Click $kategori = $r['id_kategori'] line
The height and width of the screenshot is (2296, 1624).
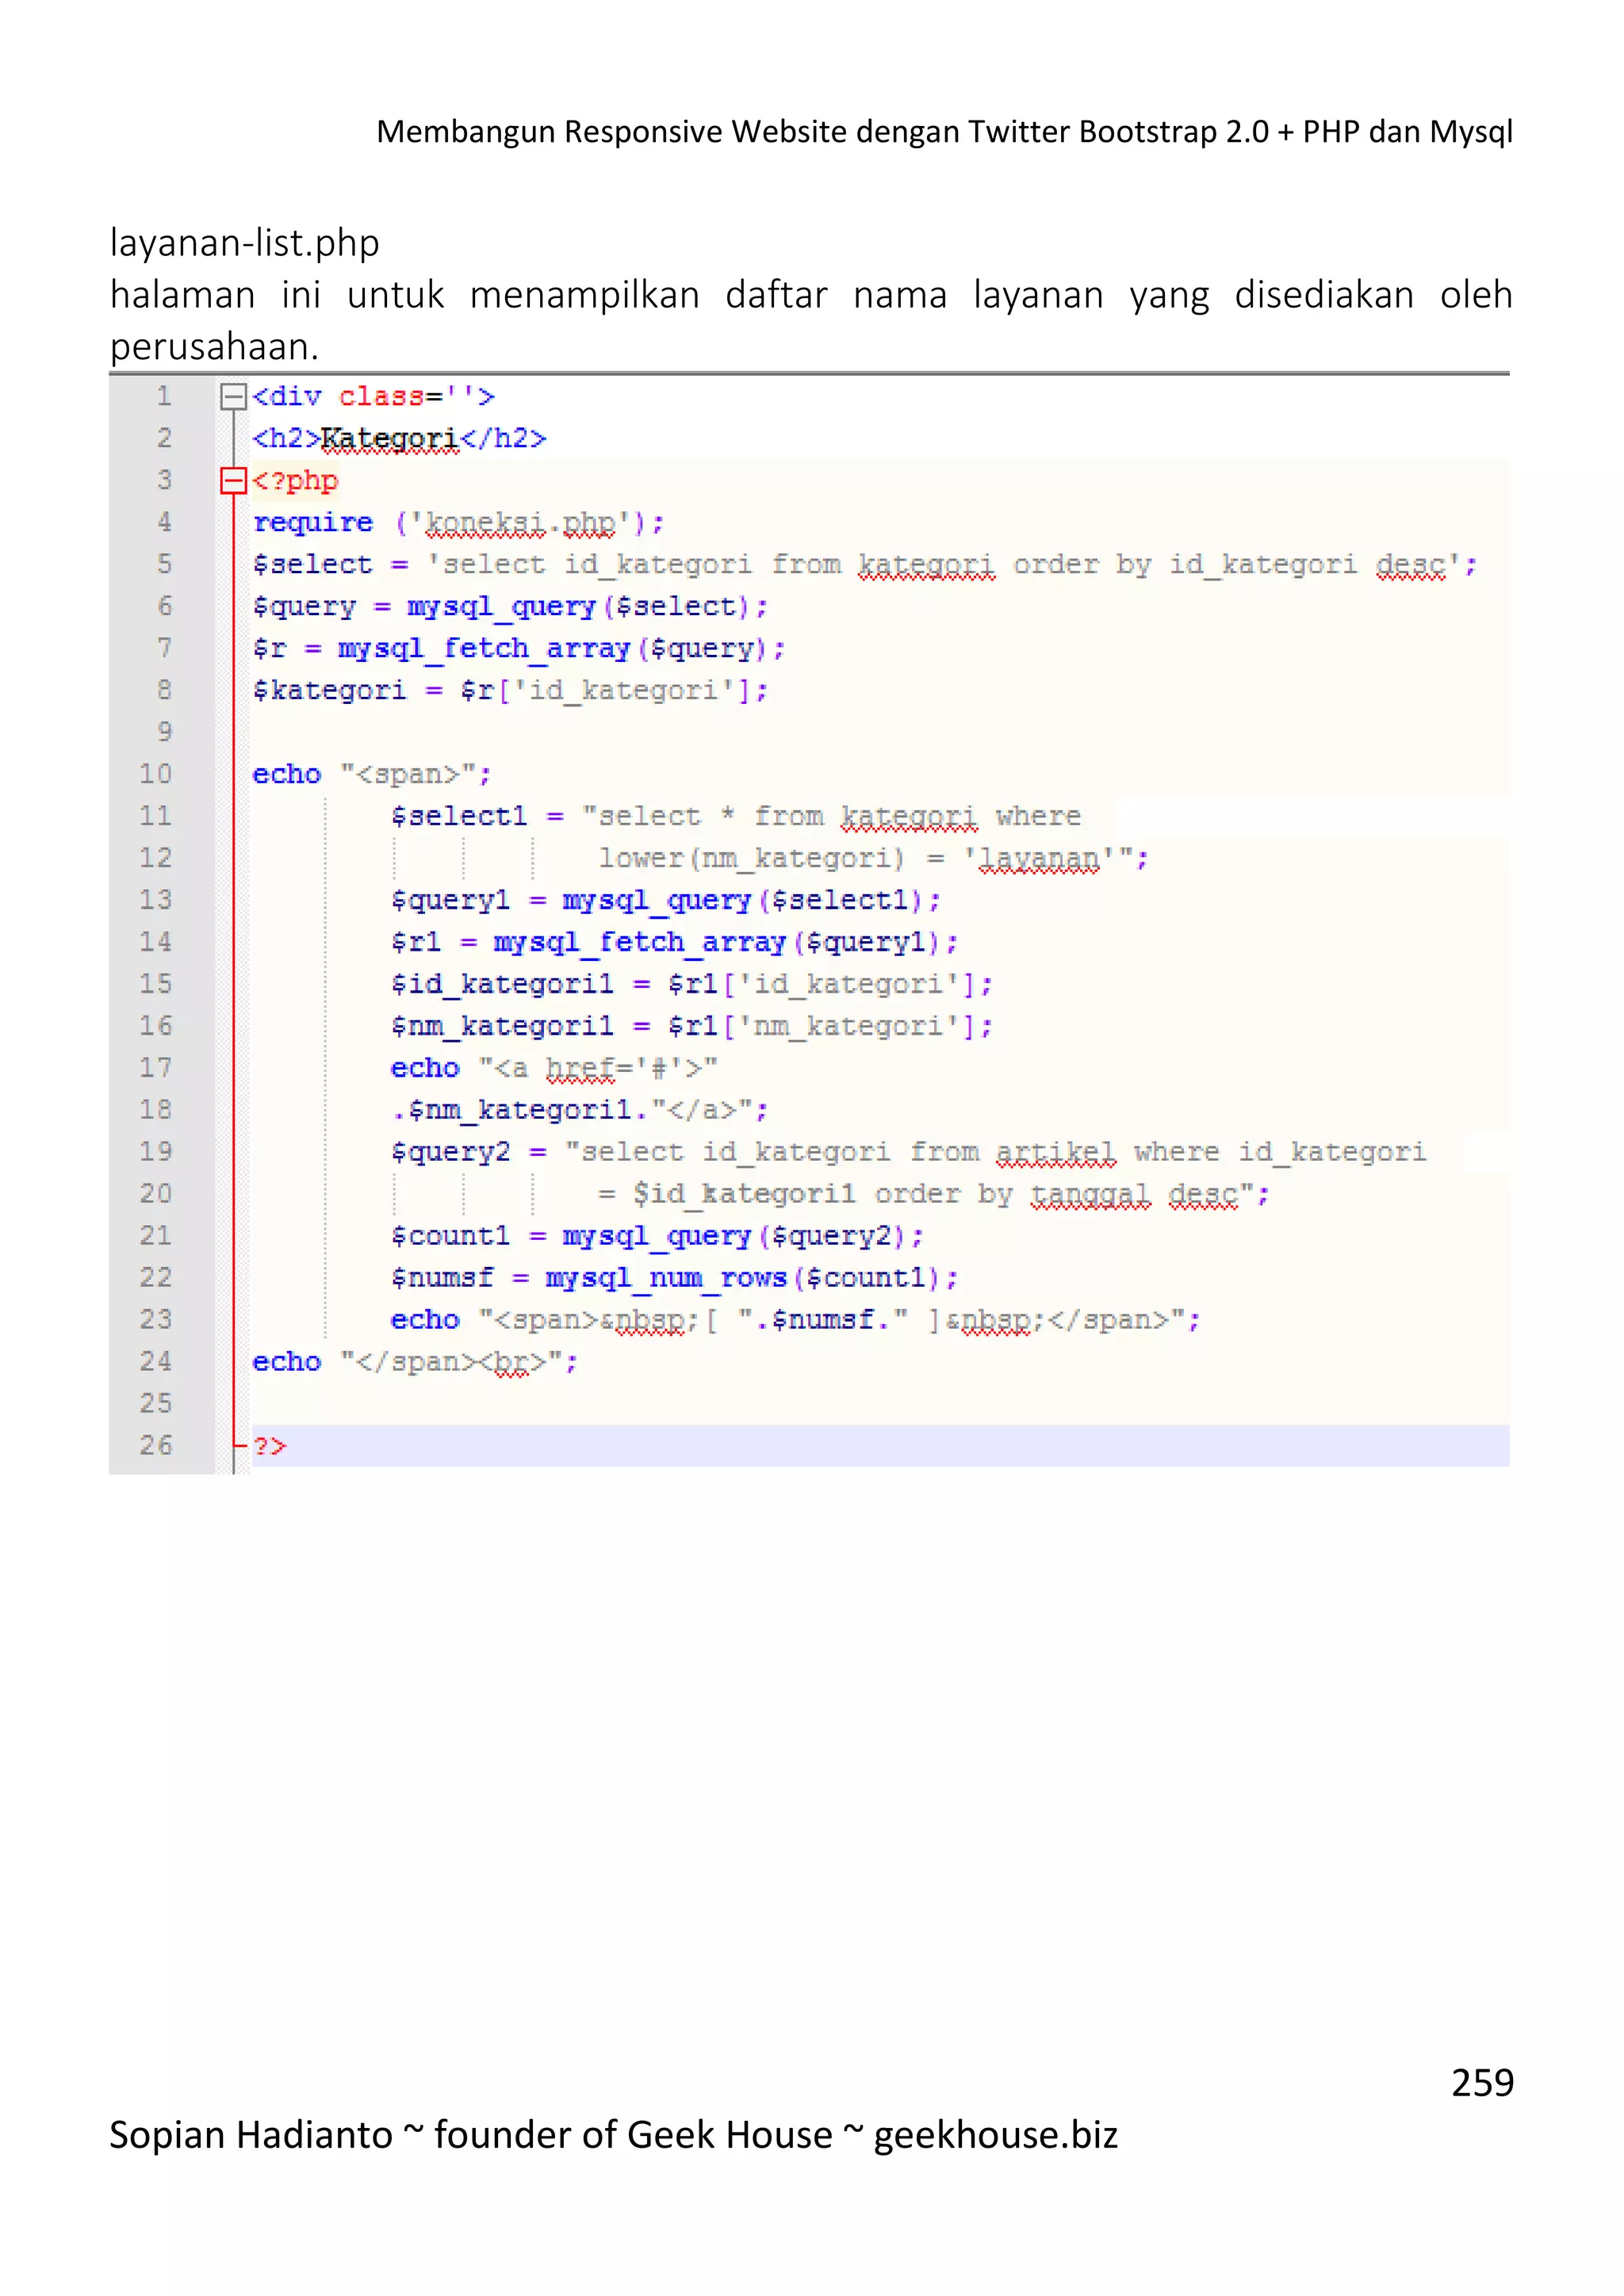[x=510, y=691]
